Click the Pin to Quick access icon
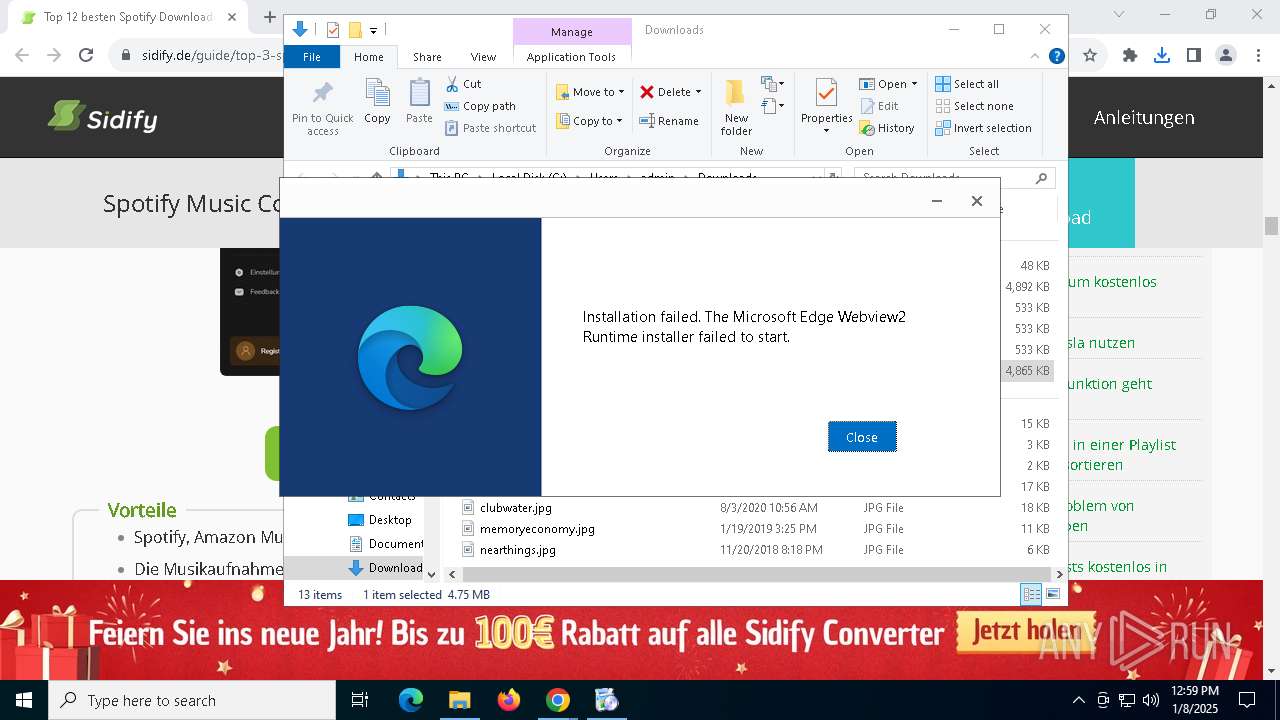 click(322, 94)
